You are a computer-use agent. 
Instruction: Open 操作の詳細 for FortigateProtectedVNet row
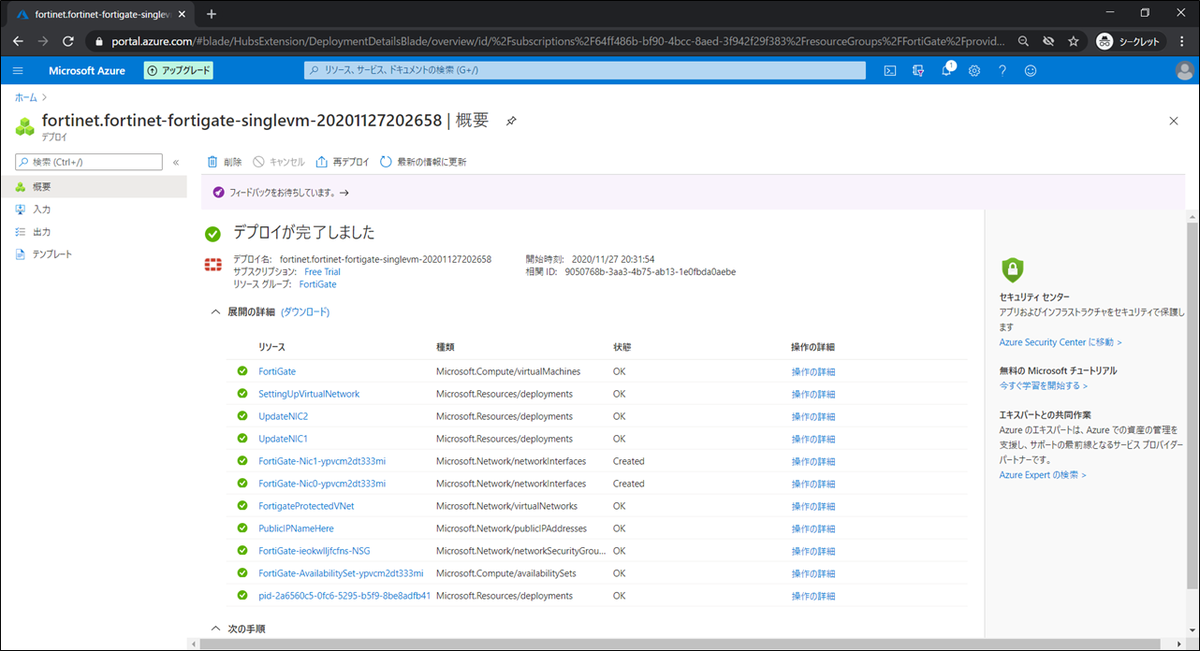[813, 506]
